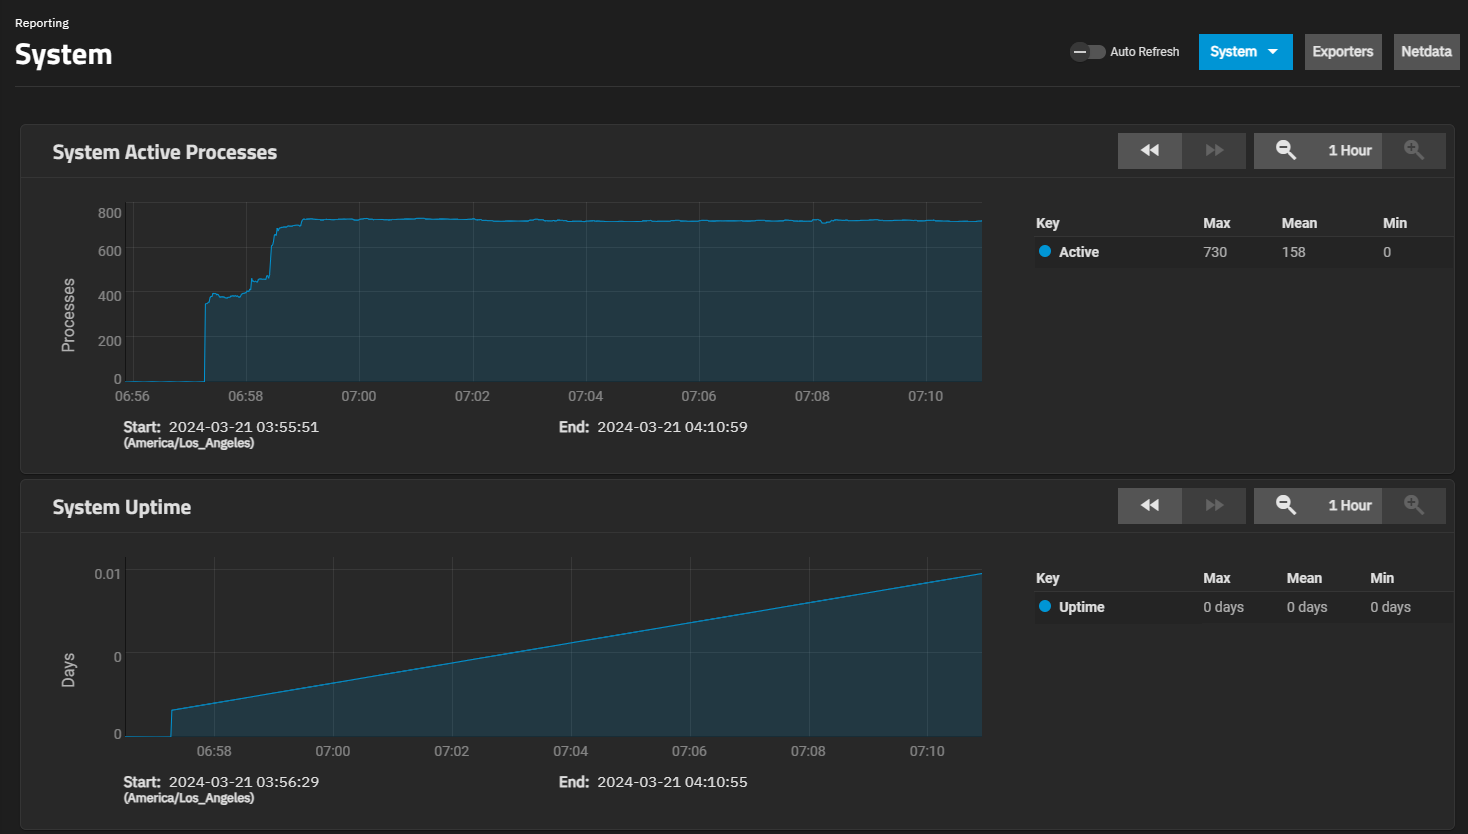This screenshot has height=834, width=1468.
Task: Launch Netdata from the header
Action: click(1426, 52)
